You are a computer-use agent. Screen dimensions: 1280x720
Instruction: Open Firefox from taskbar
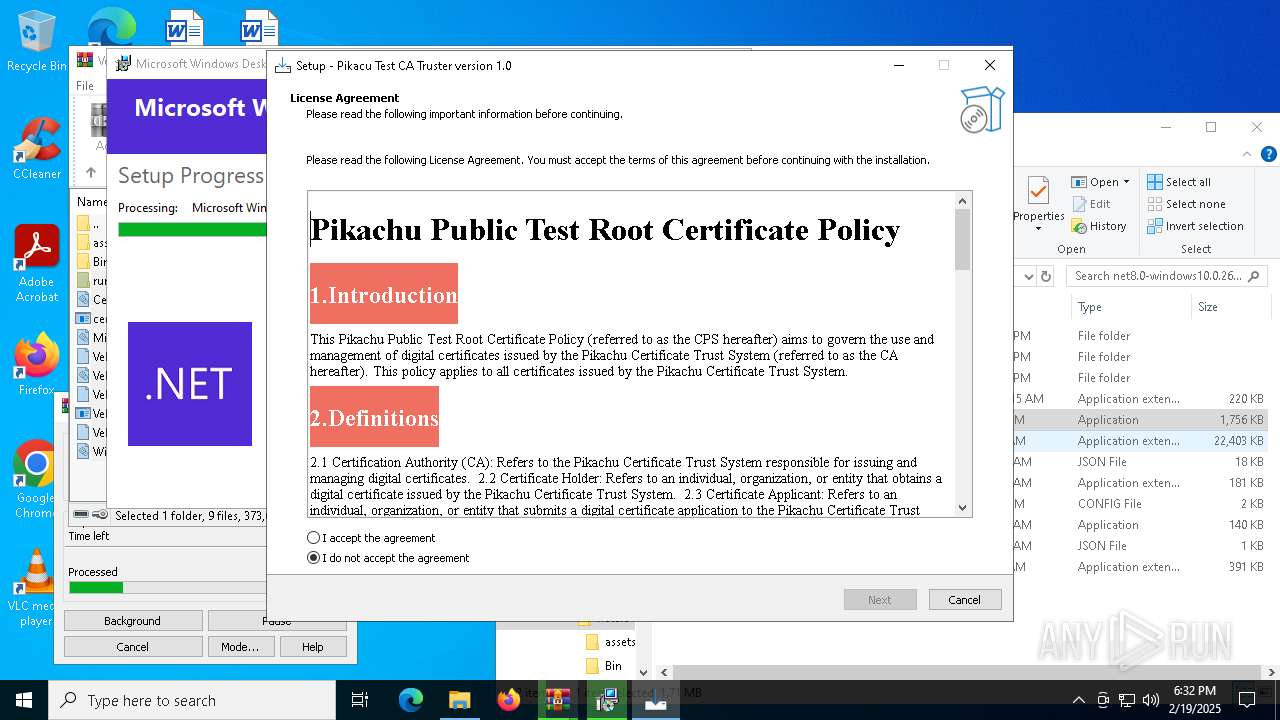(508, 700)
